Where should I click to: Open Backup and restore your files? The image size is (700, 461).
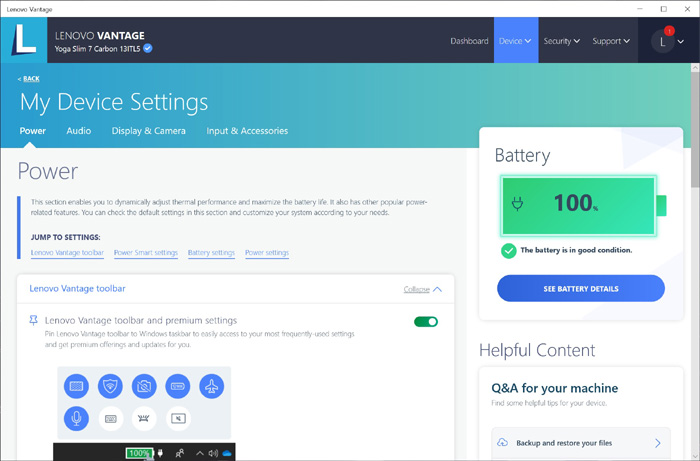[x=581, y=443]
